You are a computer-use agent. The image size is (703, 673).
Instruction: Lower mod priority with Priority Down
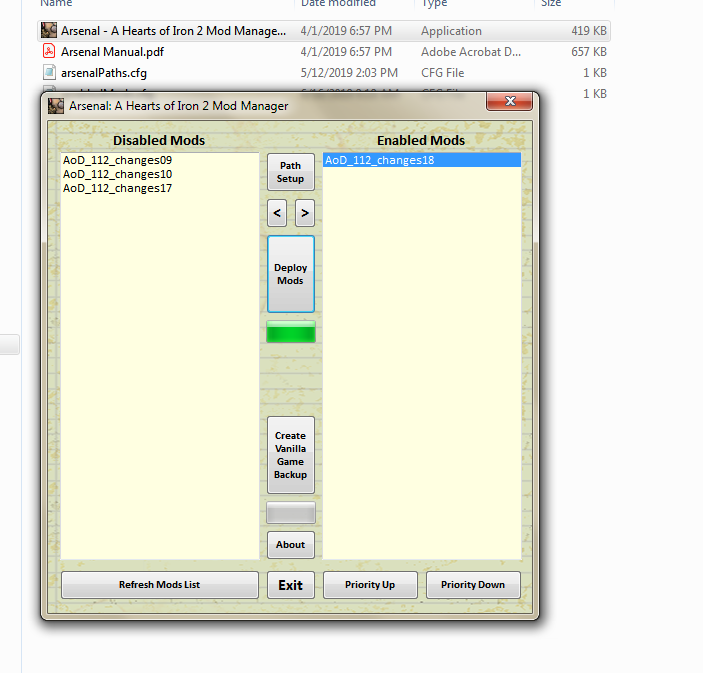(473, 585)
